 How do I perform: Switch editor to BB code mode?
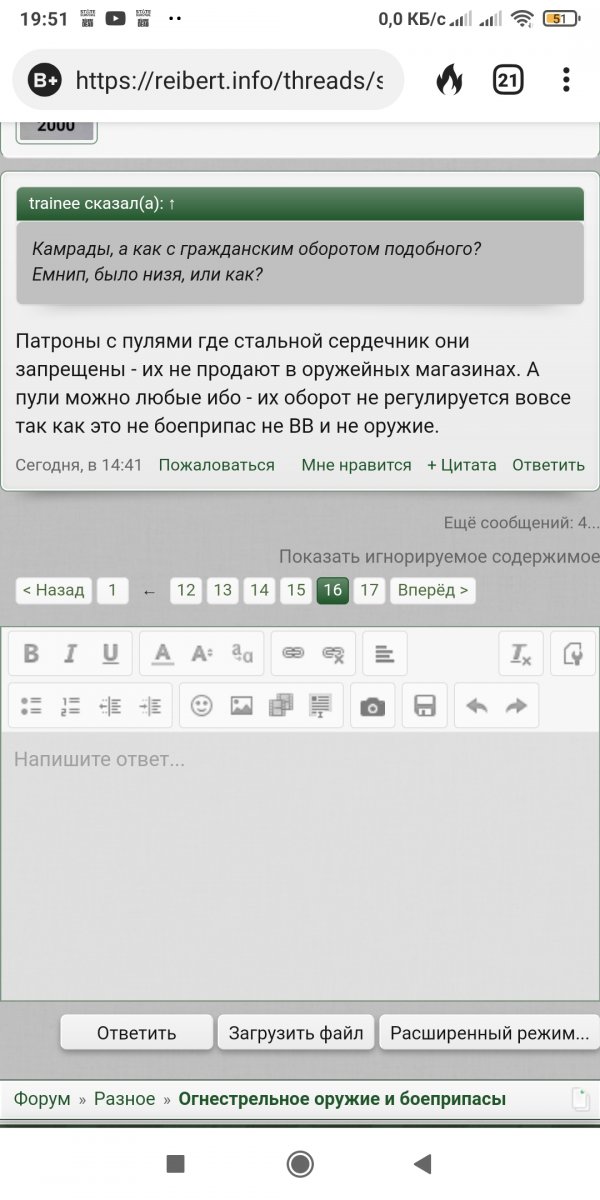(573, 654)
